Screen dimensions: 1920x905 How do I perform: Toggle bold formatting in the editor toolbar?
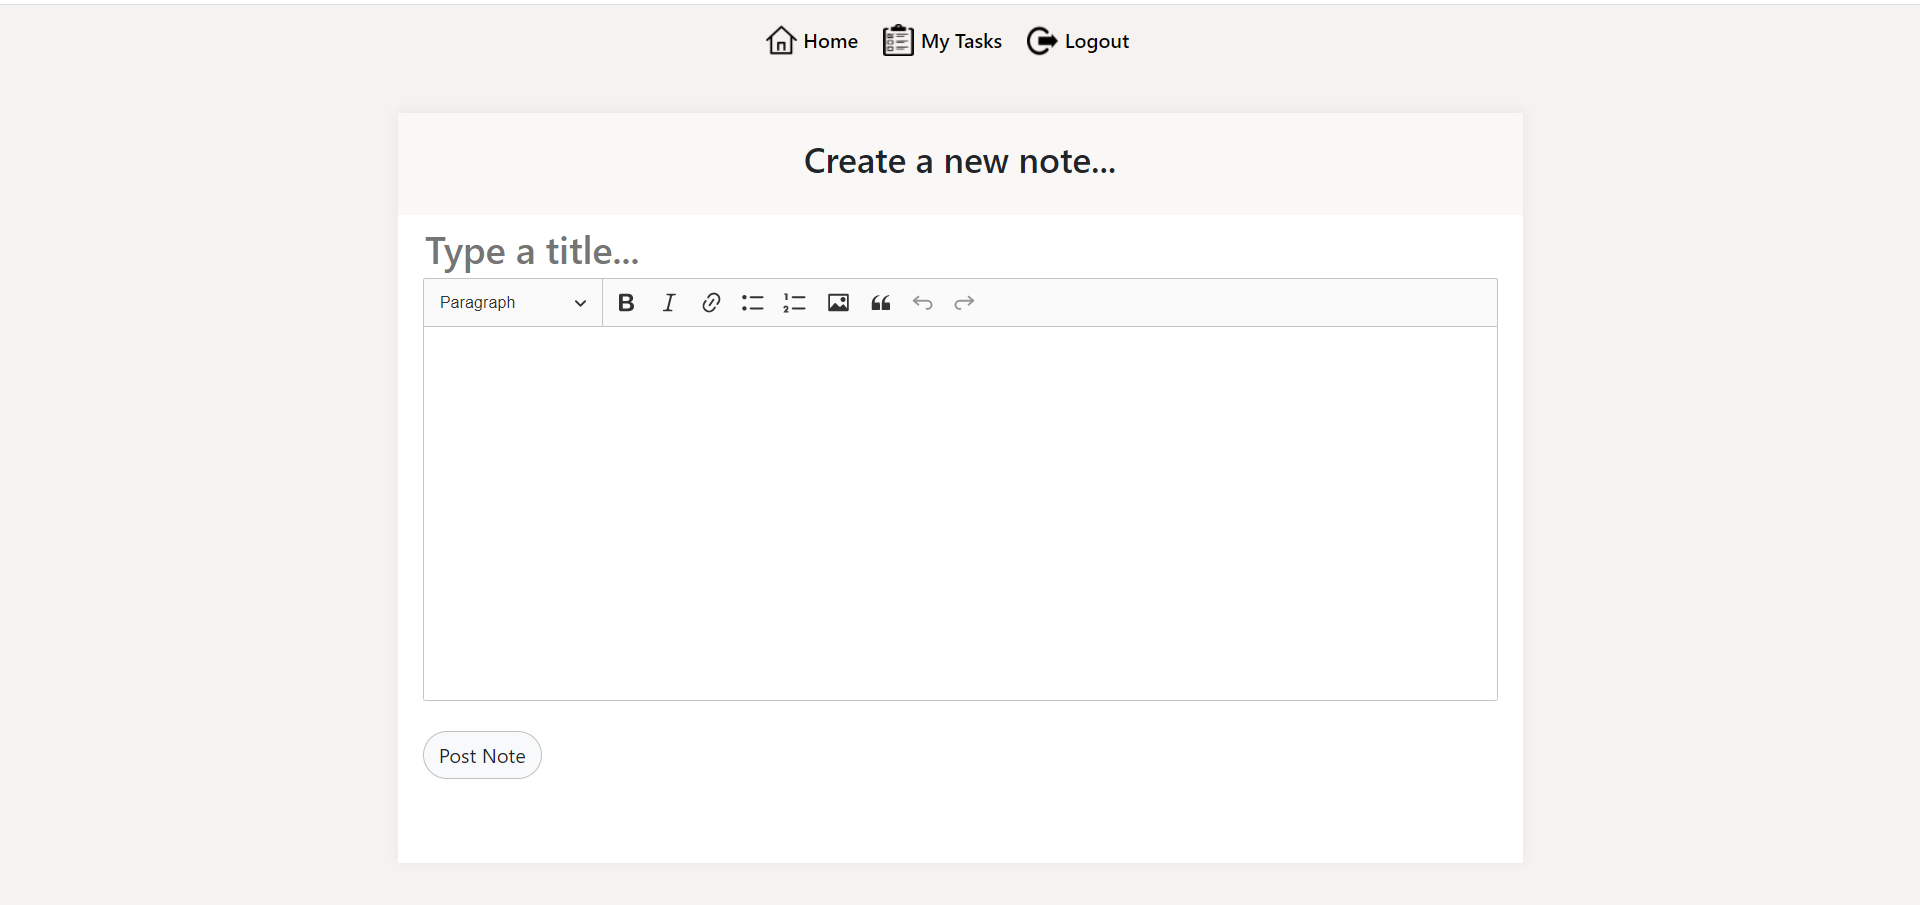click(x=626, y=303)
